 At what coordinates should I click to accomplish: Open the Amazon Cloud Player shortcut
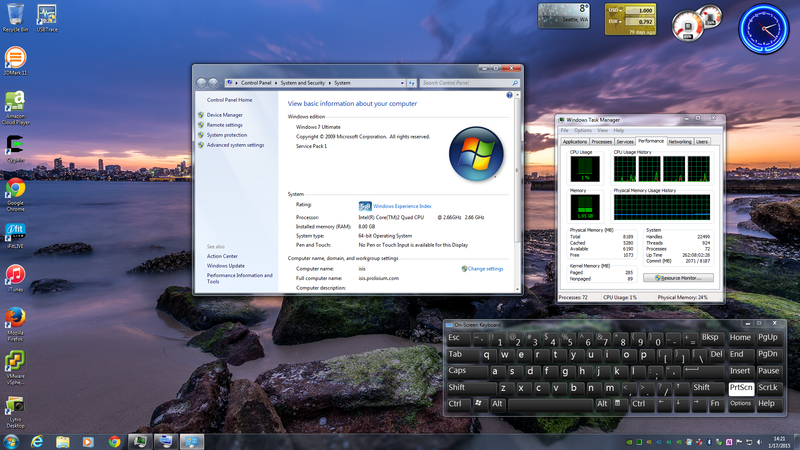15,101
